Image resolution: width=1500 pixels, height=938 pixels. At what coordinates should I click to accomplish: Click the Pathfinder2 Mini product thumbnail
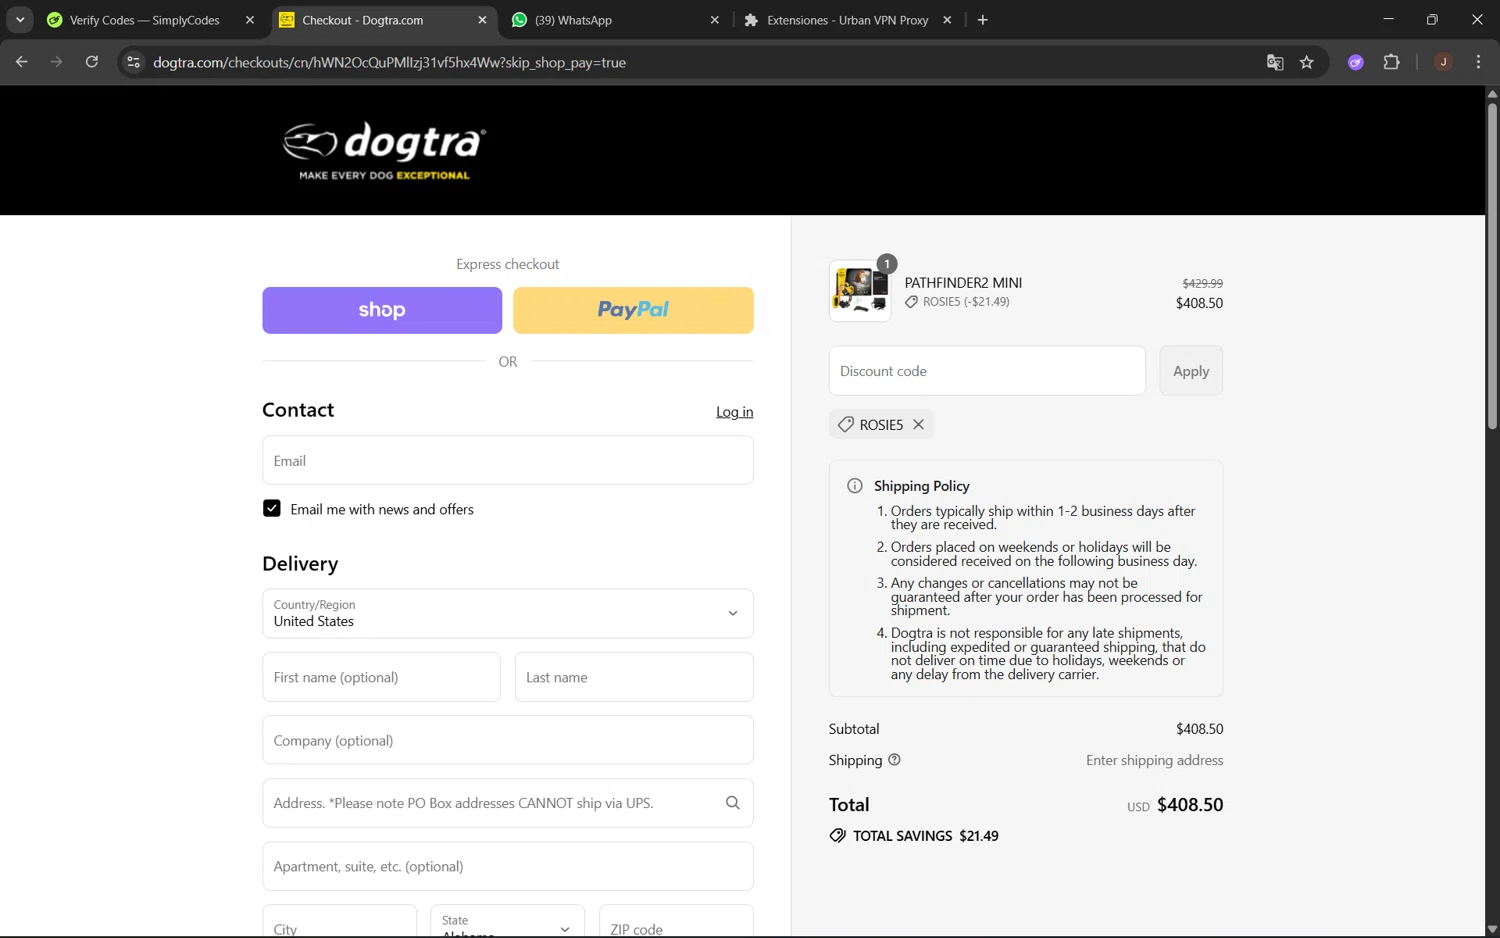tap(860, 291)
